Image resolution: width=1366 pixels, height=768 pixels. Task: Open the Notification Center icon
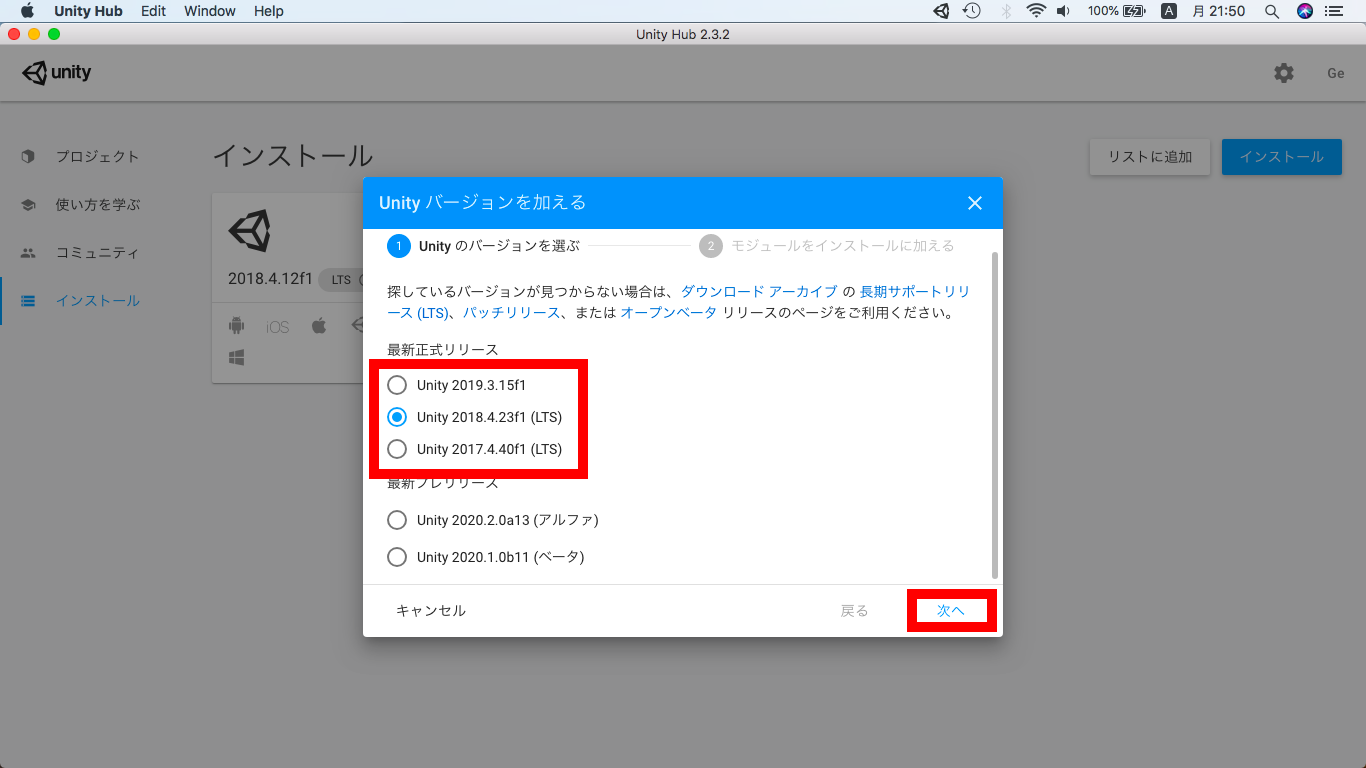1333,11
